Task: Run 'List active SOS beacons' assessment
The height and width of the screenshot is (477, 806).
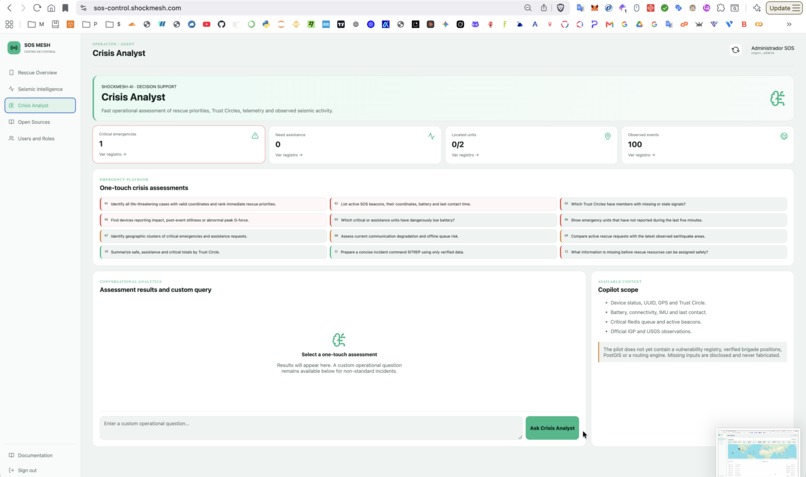Action: click(x=443, y=204)
